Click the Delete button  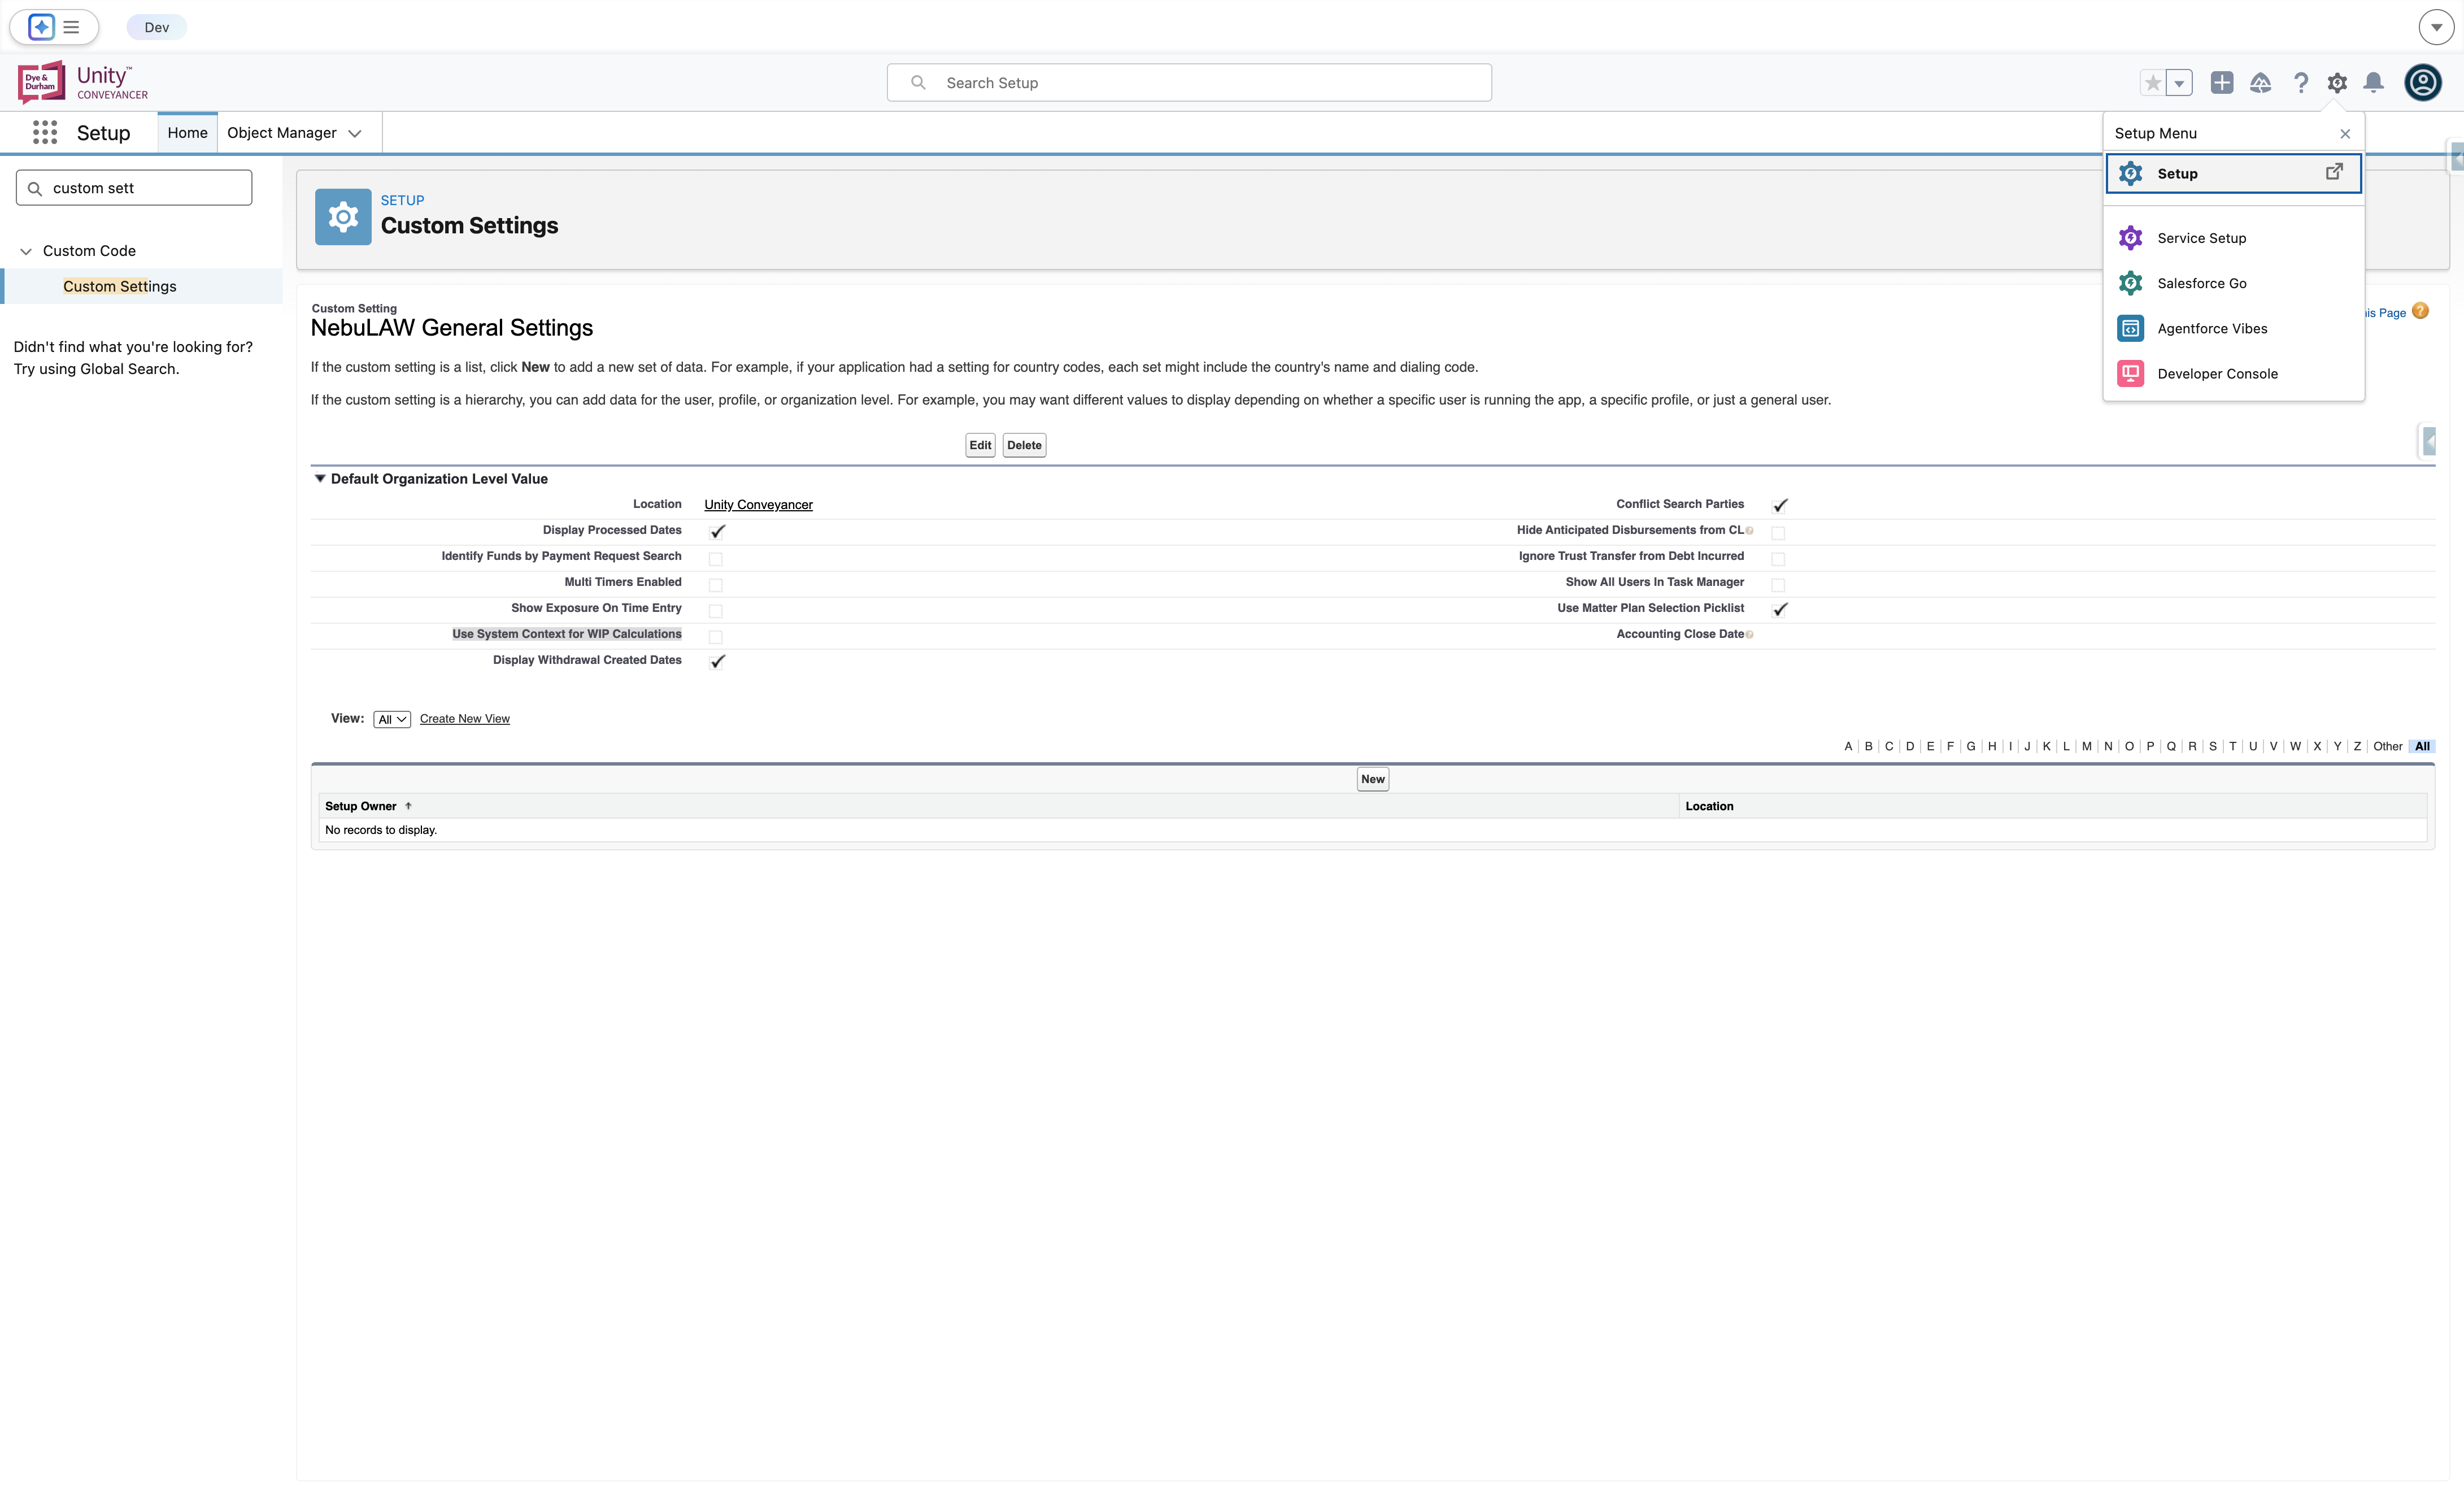pos(1024,445)
